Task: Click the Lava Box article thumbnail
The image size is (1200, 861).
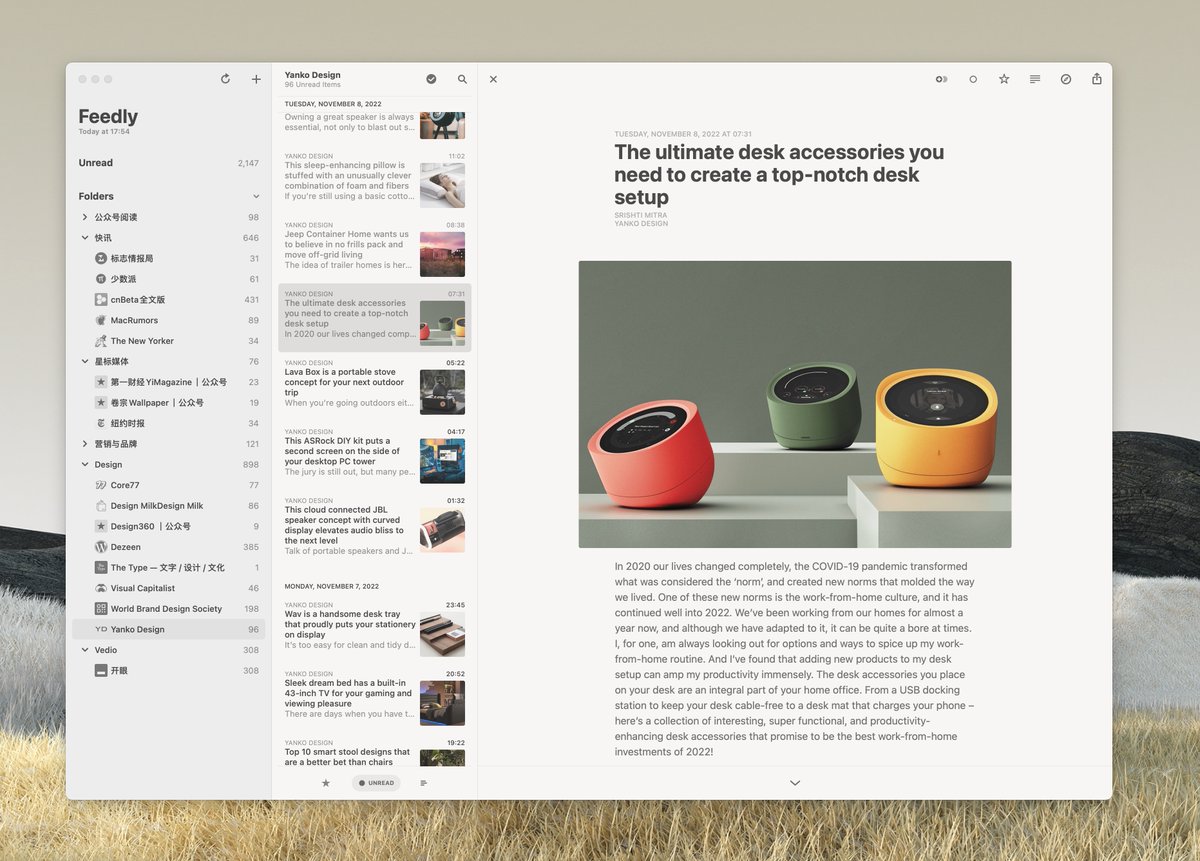Action: click(442, 392)
